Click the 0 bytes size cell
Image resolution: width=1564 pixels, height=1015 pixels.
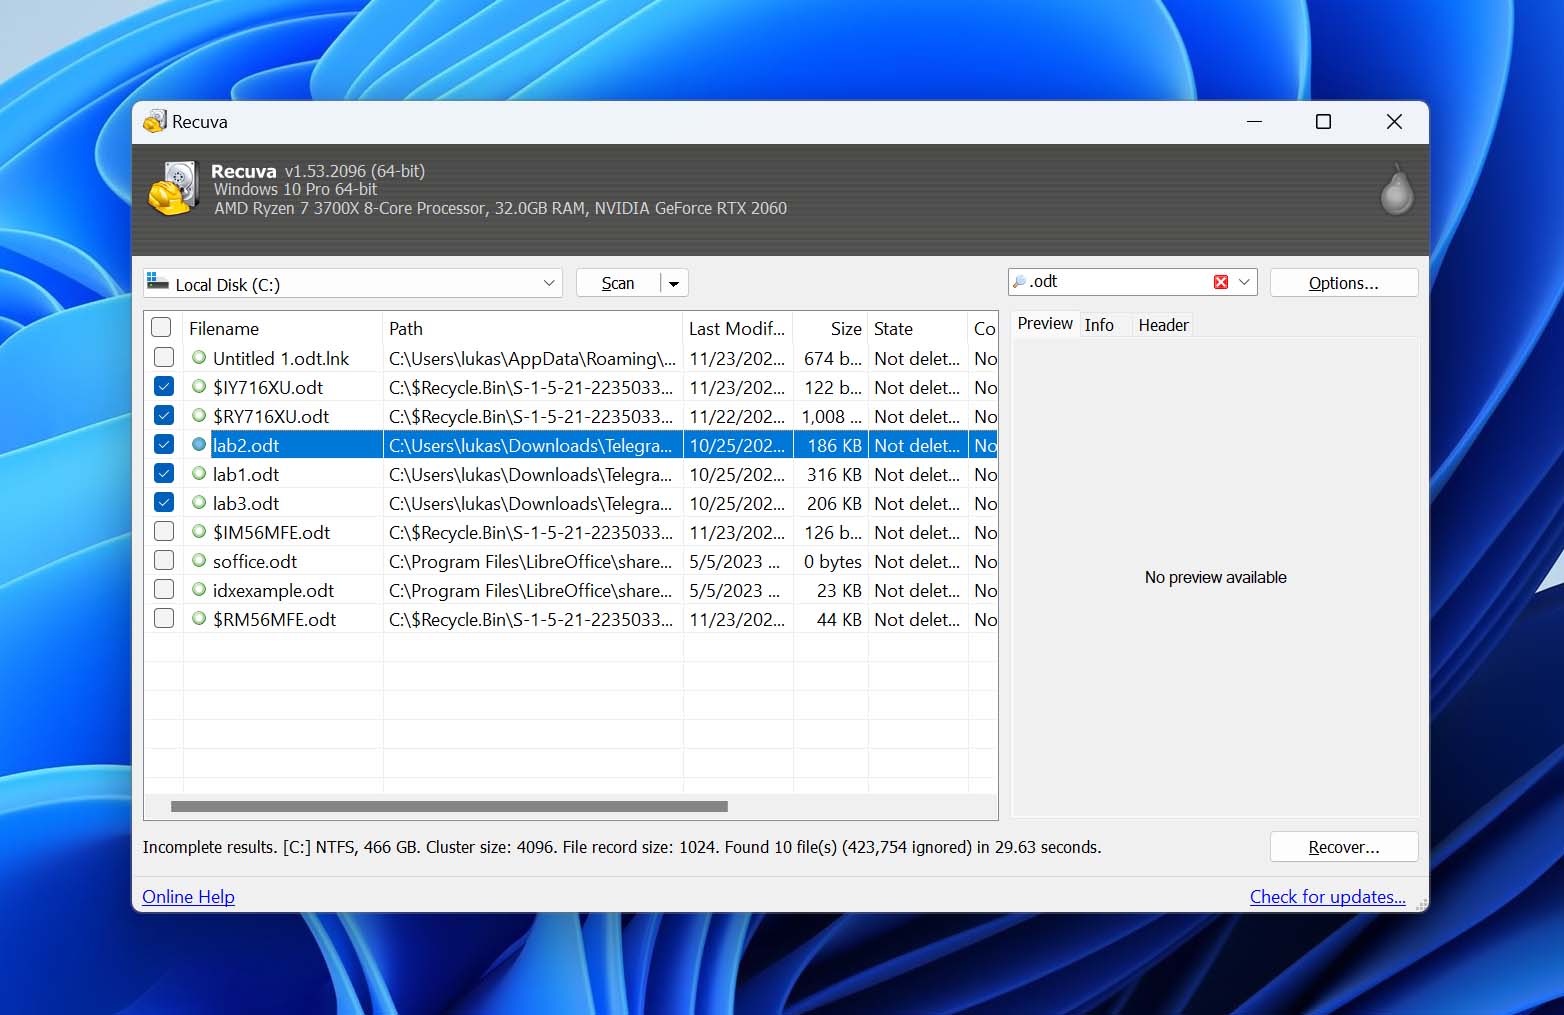832,561
